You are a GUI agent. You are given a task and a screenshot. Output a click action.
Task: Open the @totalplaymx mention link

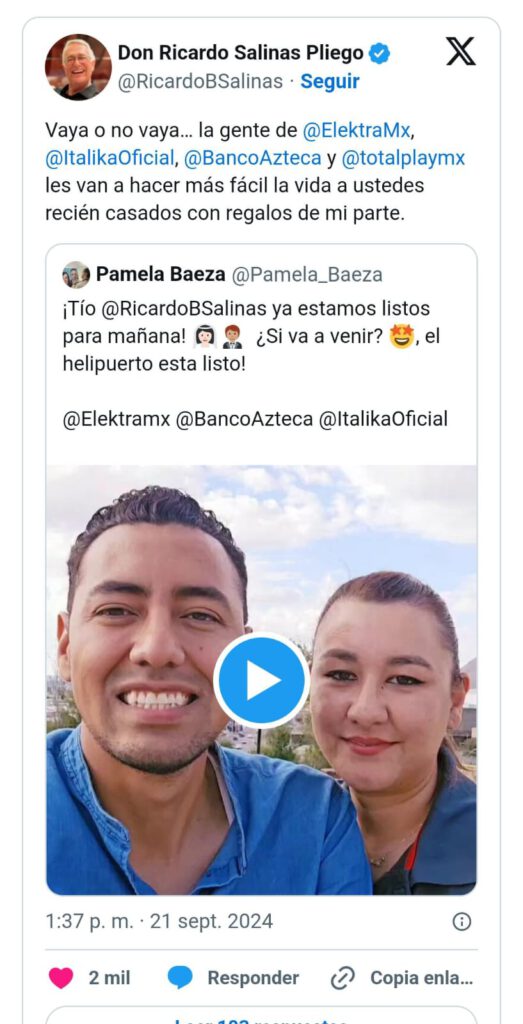pos(404,158)
